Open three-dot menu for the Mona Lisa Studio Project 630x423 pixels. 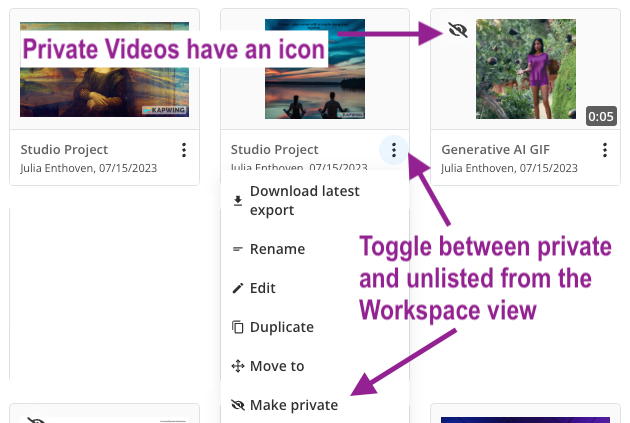[184, 150]
